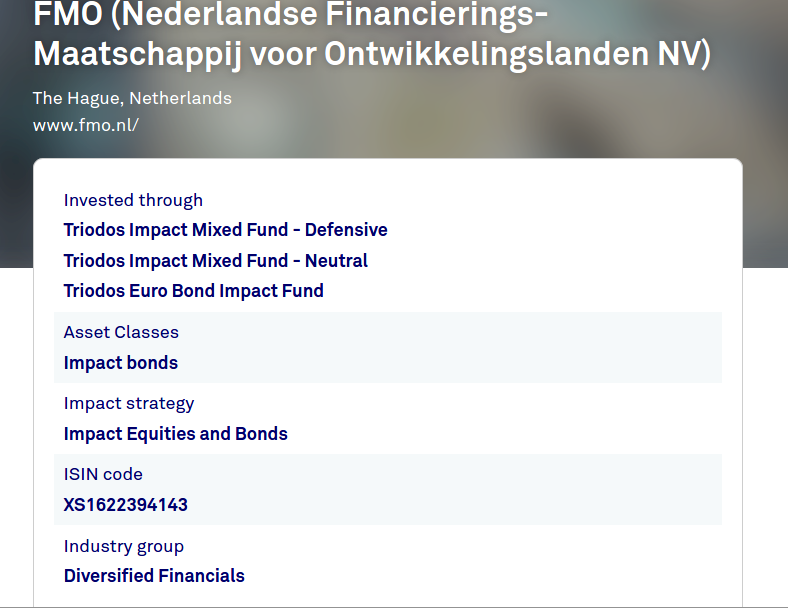Click the ISIN value XS1622394143
Image resolution: width=788 pixels, height=608 pixels.
(125, 505)
